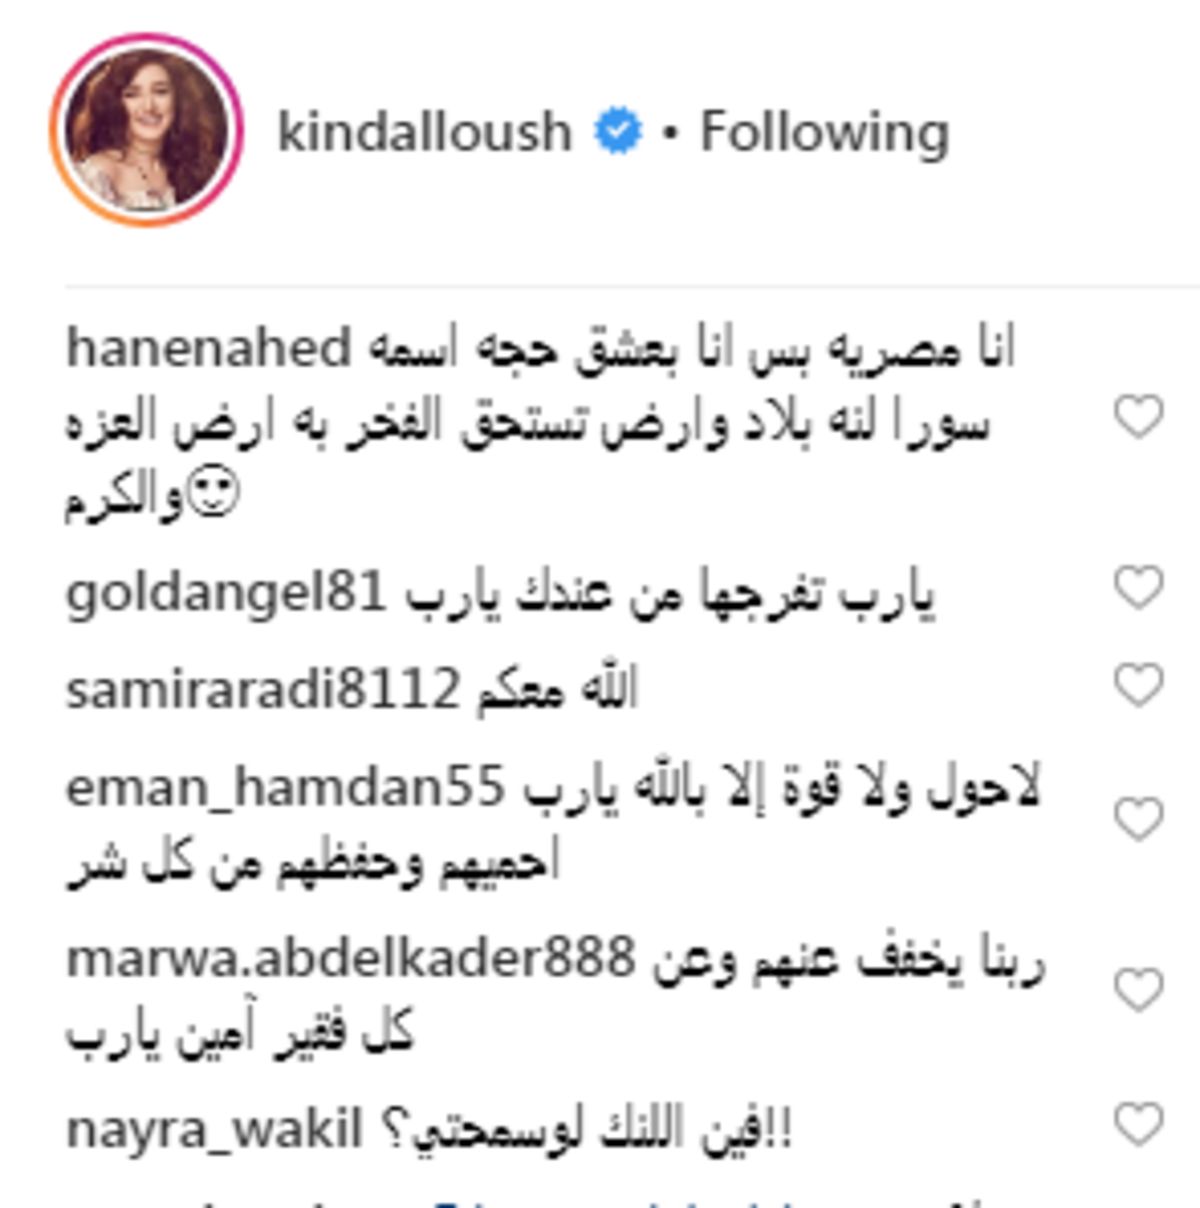The image size is (1200, 1208).
Task: Open marwa.abdelkader888's profile link
Action: [x=351, y=958]
